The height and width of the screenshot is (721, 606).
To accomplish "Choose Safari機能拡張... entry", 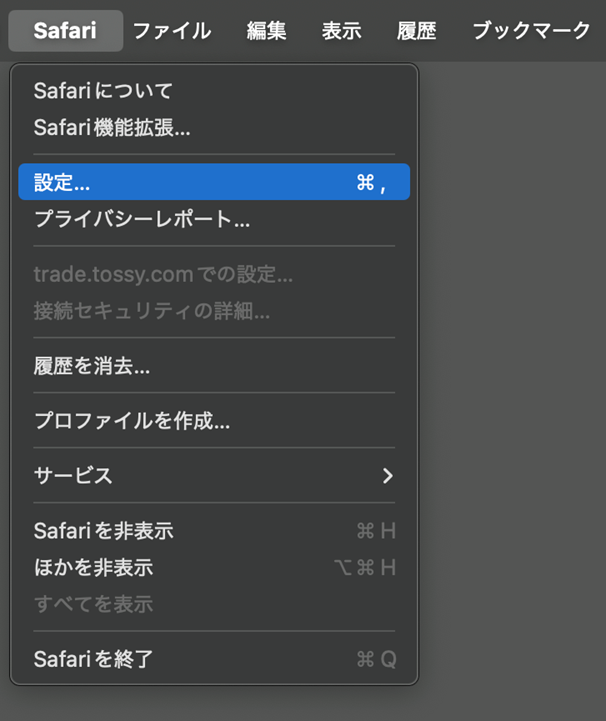I will [x=112, y=127].
